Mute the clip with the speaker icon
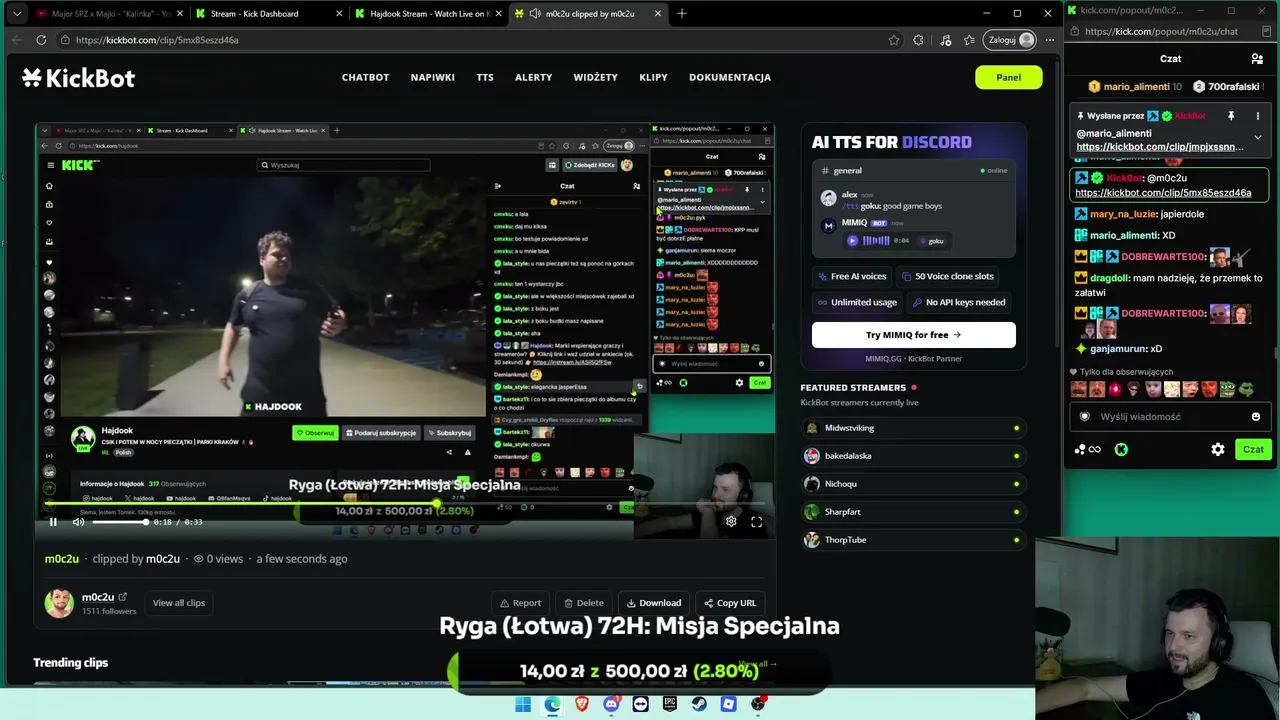 click(x=78, y=522)
